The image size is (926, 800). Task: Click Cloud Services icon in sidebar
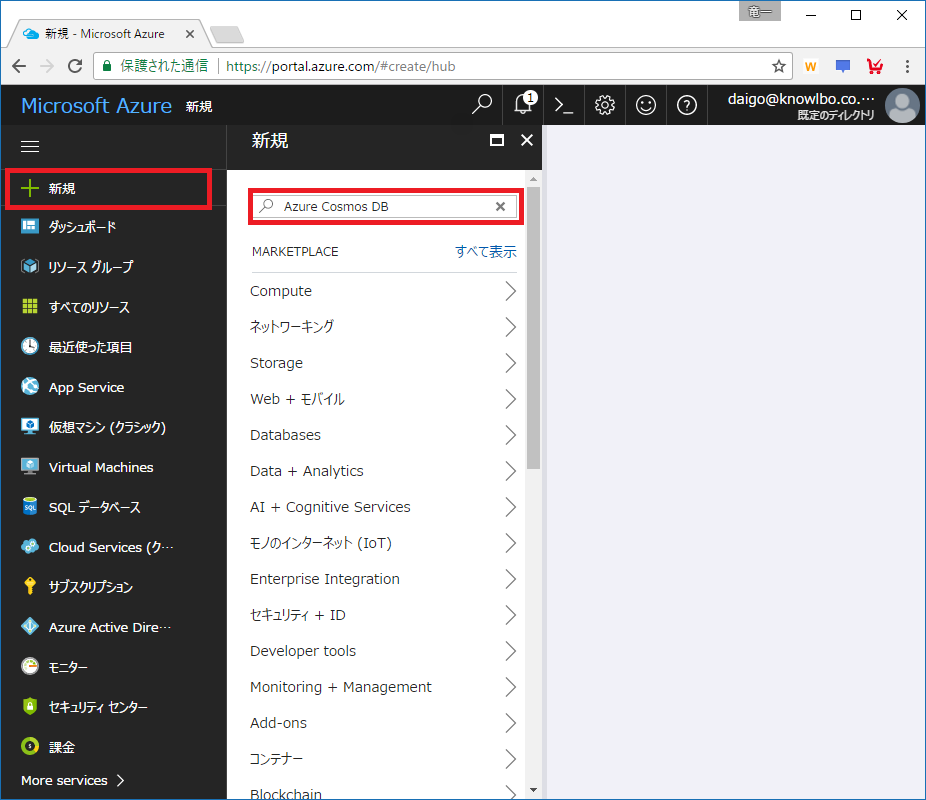[30, 547]
